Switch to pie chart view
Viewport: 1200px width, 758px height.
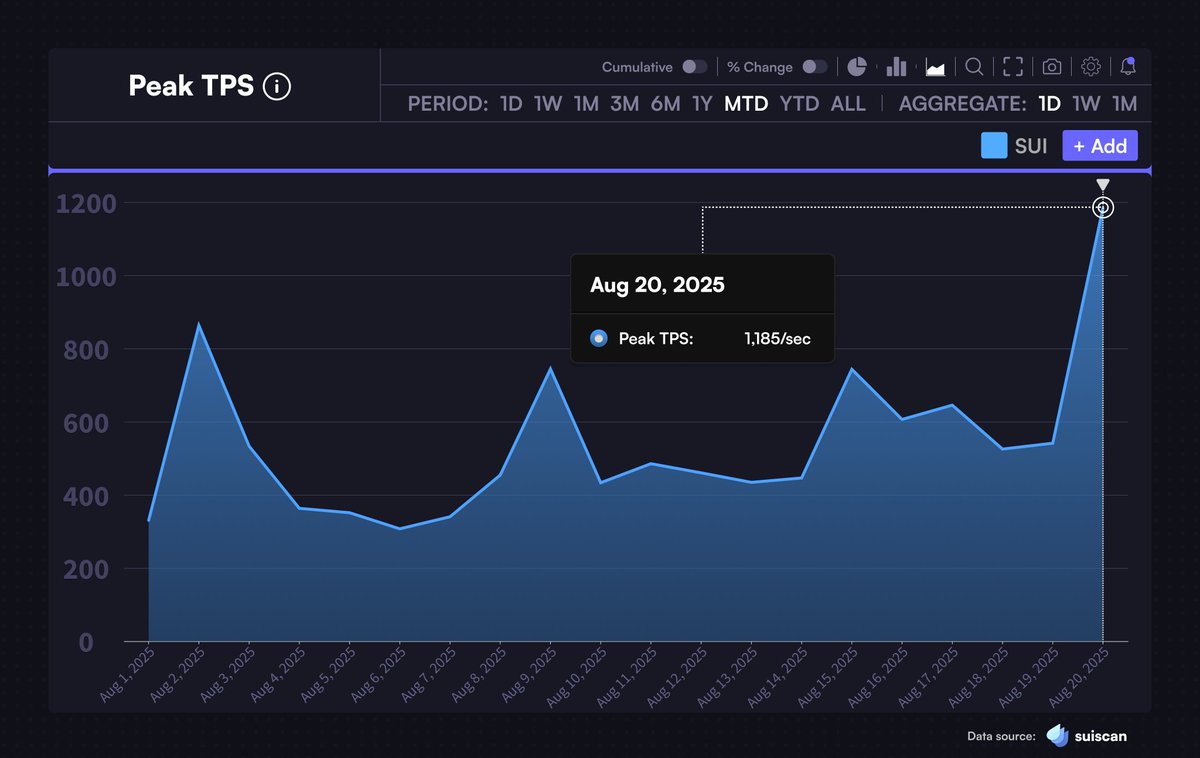coord(857,67)
